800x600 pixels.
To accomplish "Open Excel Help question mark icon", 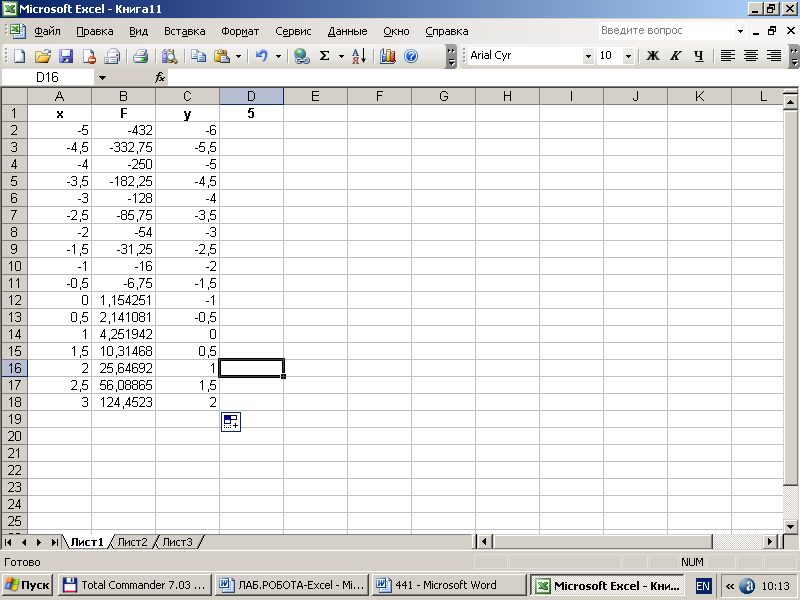I will 411,56.
